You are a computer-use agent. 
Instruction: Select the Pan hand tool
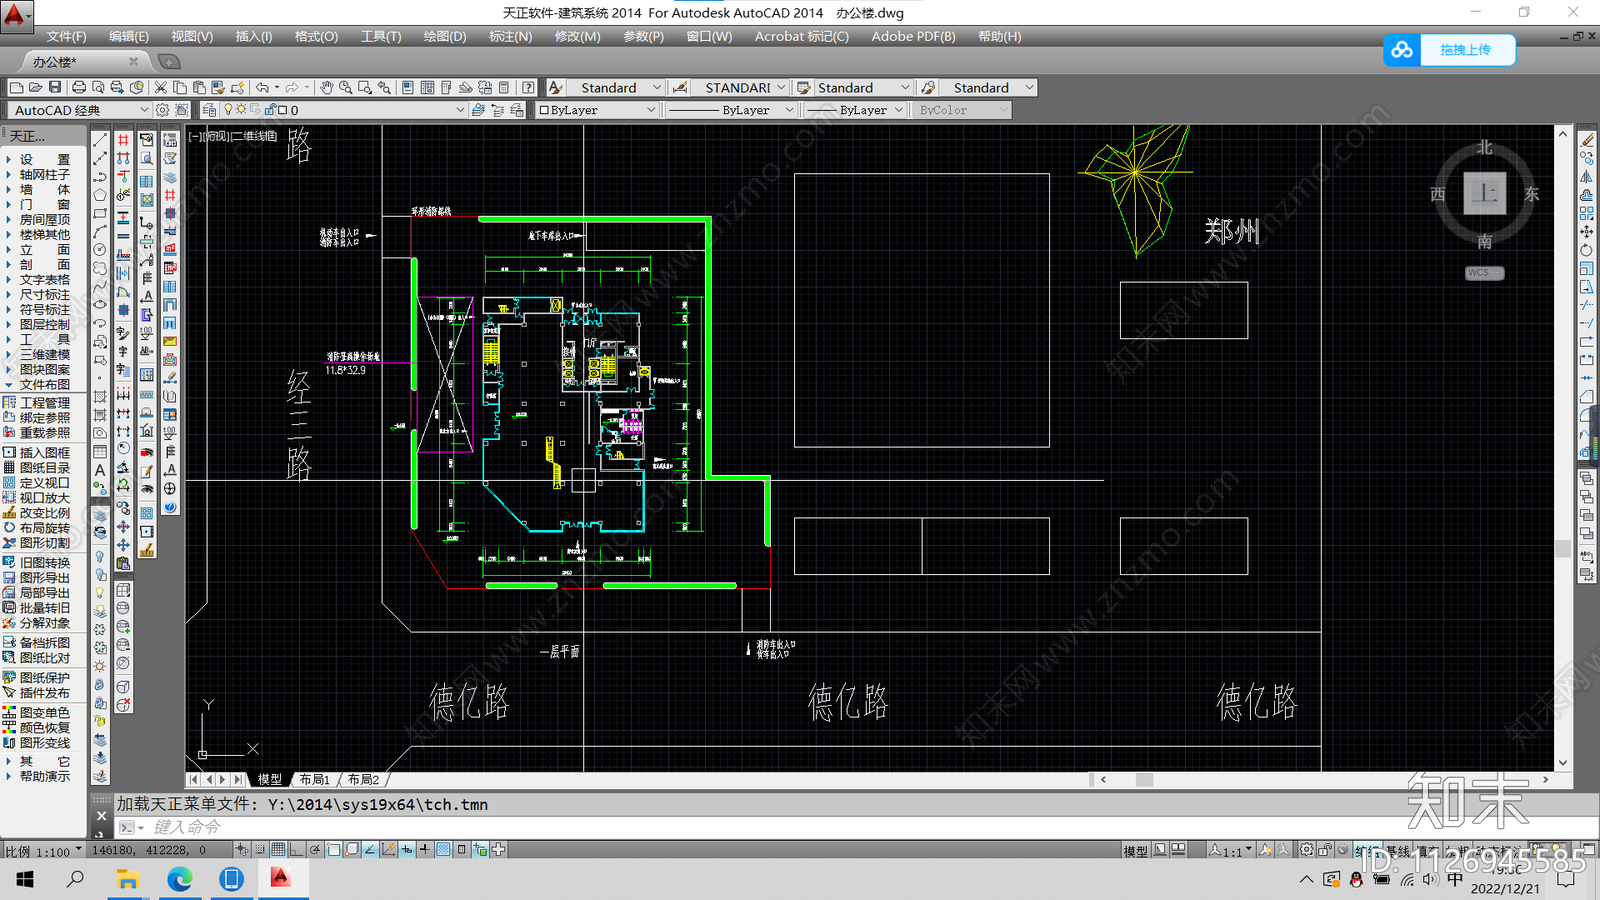[x=327, y=88]
